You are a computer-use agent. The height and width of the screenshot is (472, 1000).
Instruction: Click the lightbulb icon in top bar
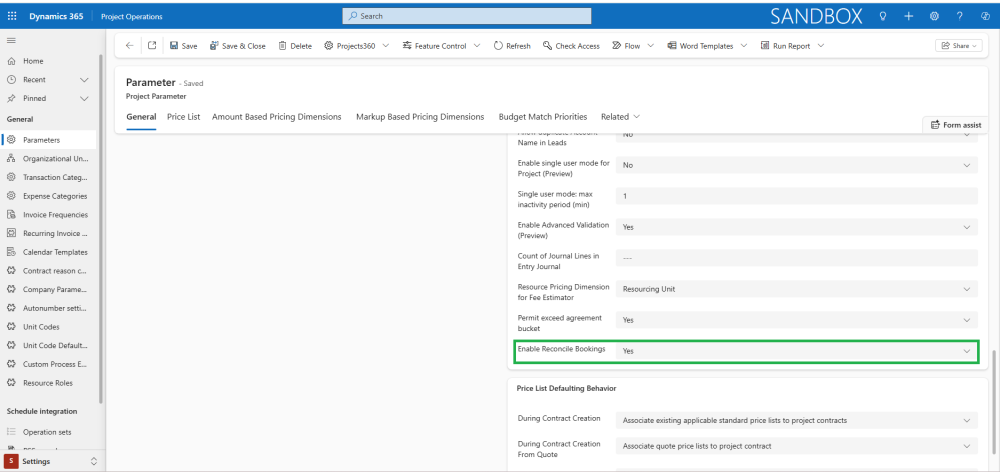[882, 16]
